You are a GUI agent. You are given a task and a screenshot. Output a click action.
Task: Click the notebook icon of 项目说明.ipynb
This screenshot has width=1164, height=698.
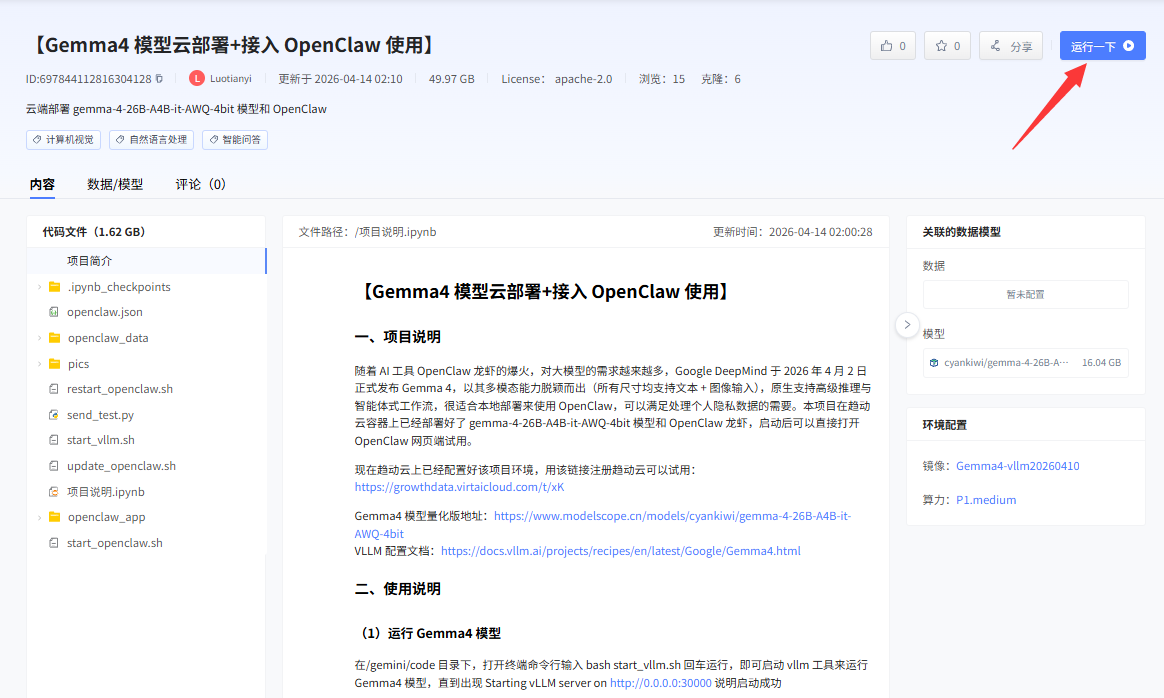pyautogui.click(x=53, y=492)
